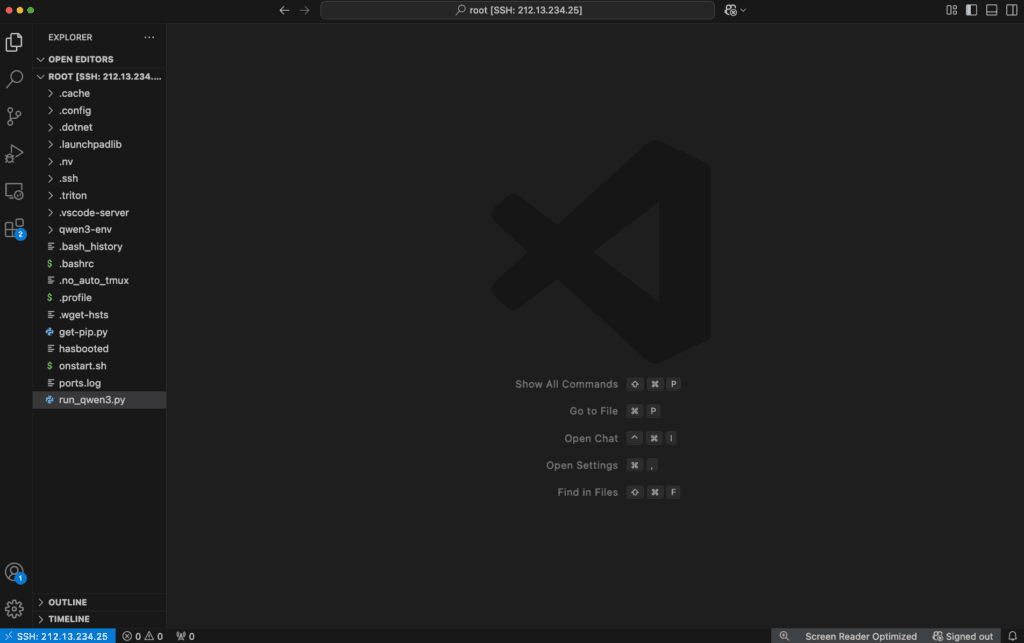Click the command center search box
Image resolution: width=1024 pixels, height=643 pixels.
[517, 10]
